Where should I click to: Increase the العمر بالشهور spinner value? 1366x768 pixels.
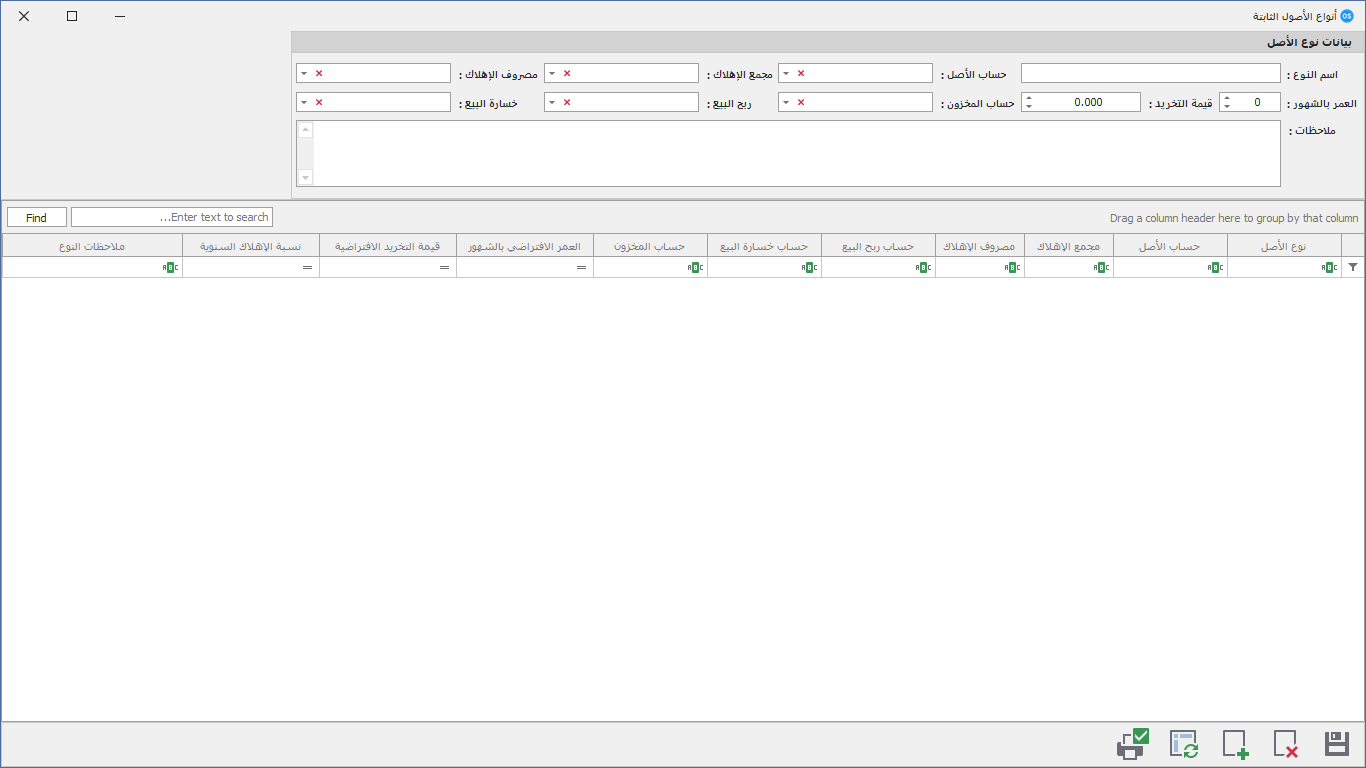click(x=1226, y=98)
